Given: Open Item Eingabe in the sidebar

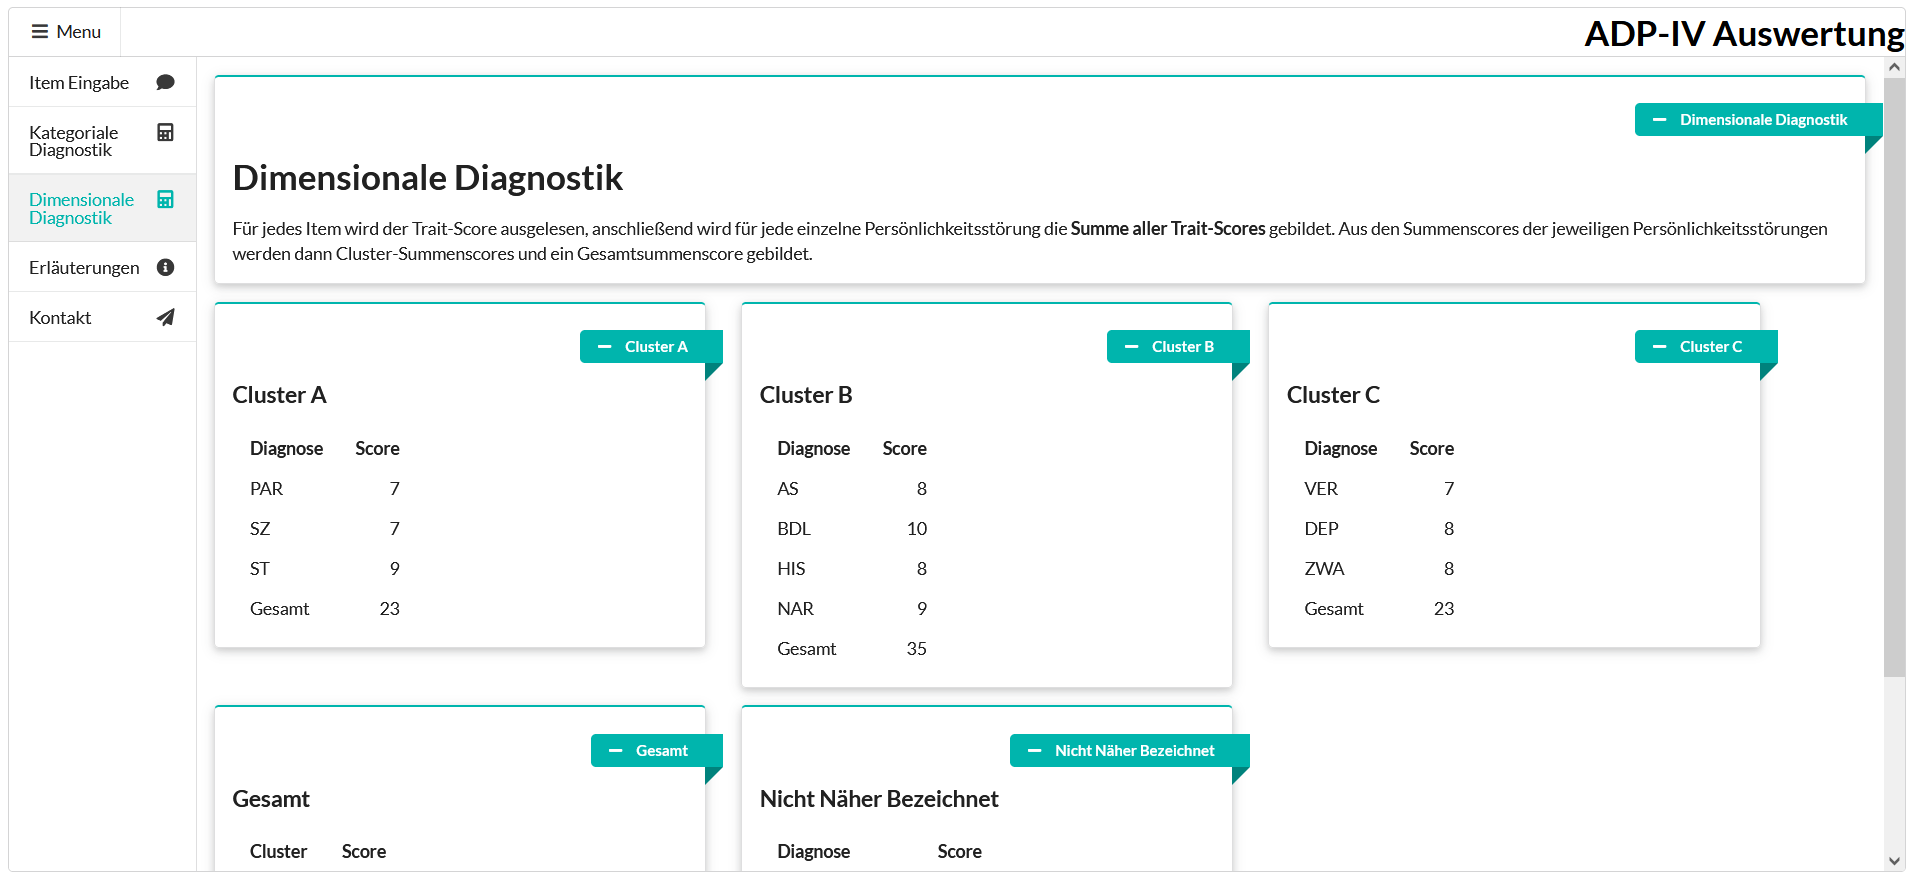Looking at the screenshot, I should (102, 83).
